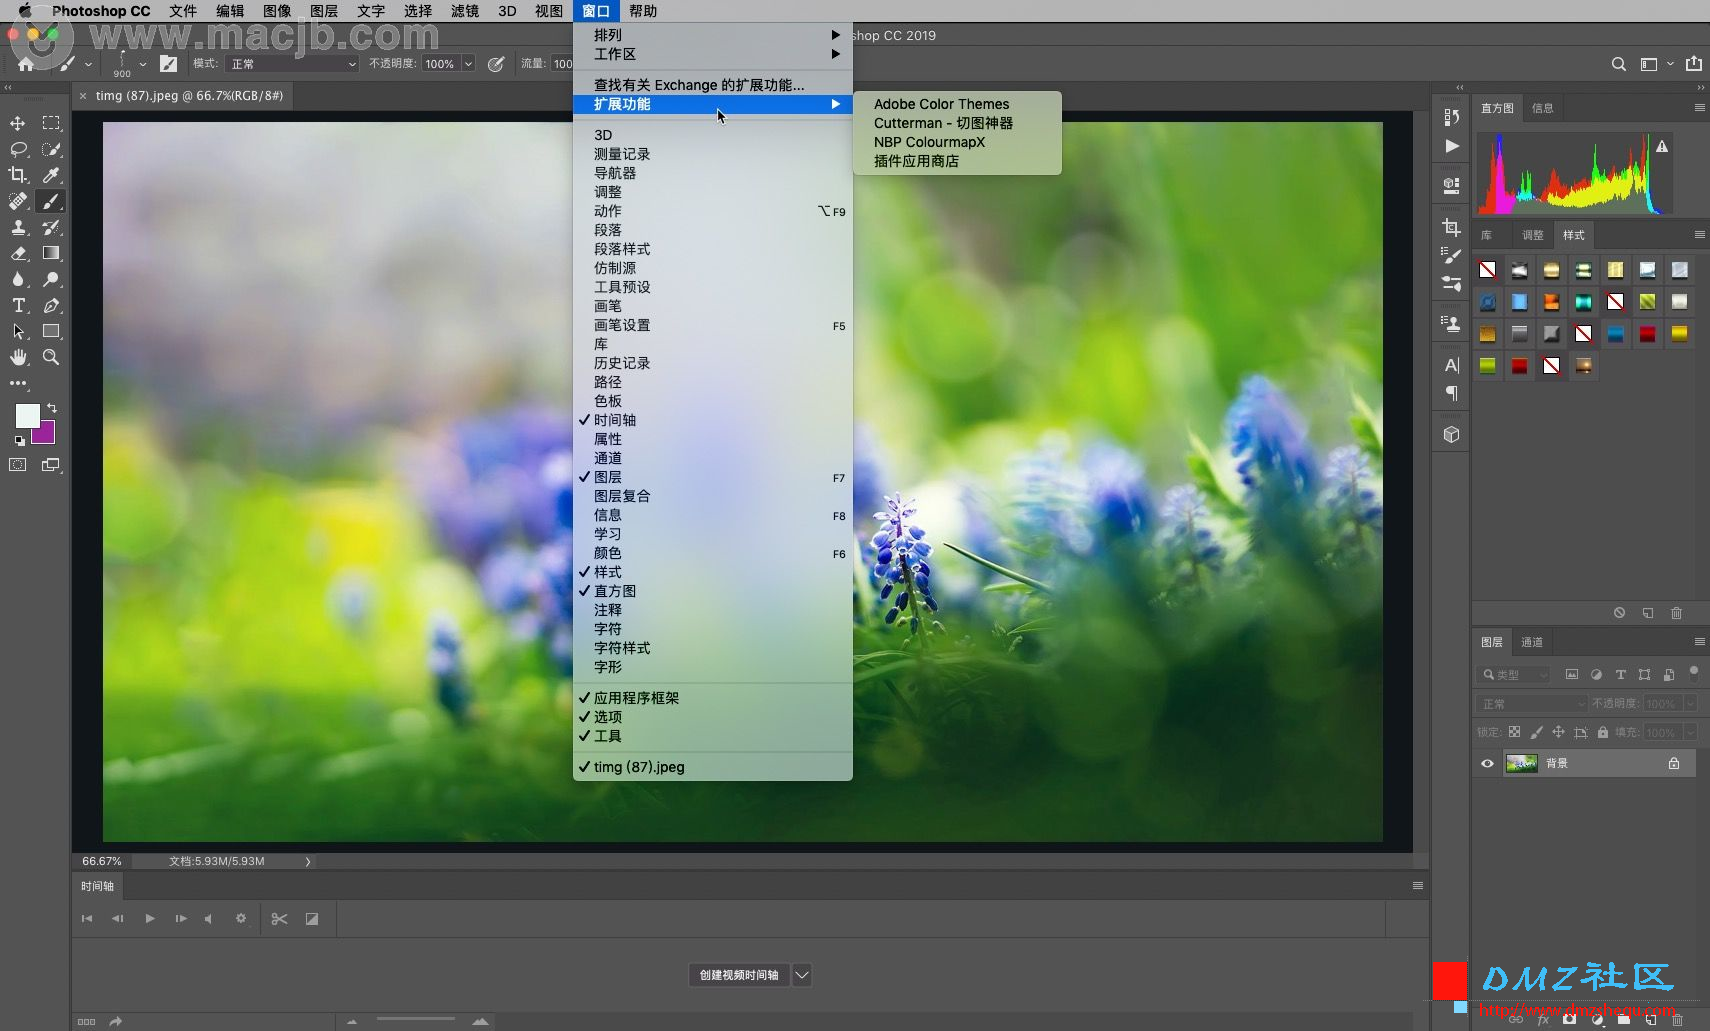Open the Layers panel flyout menu
The image size is (1710, 1031).
[1699, 642]
